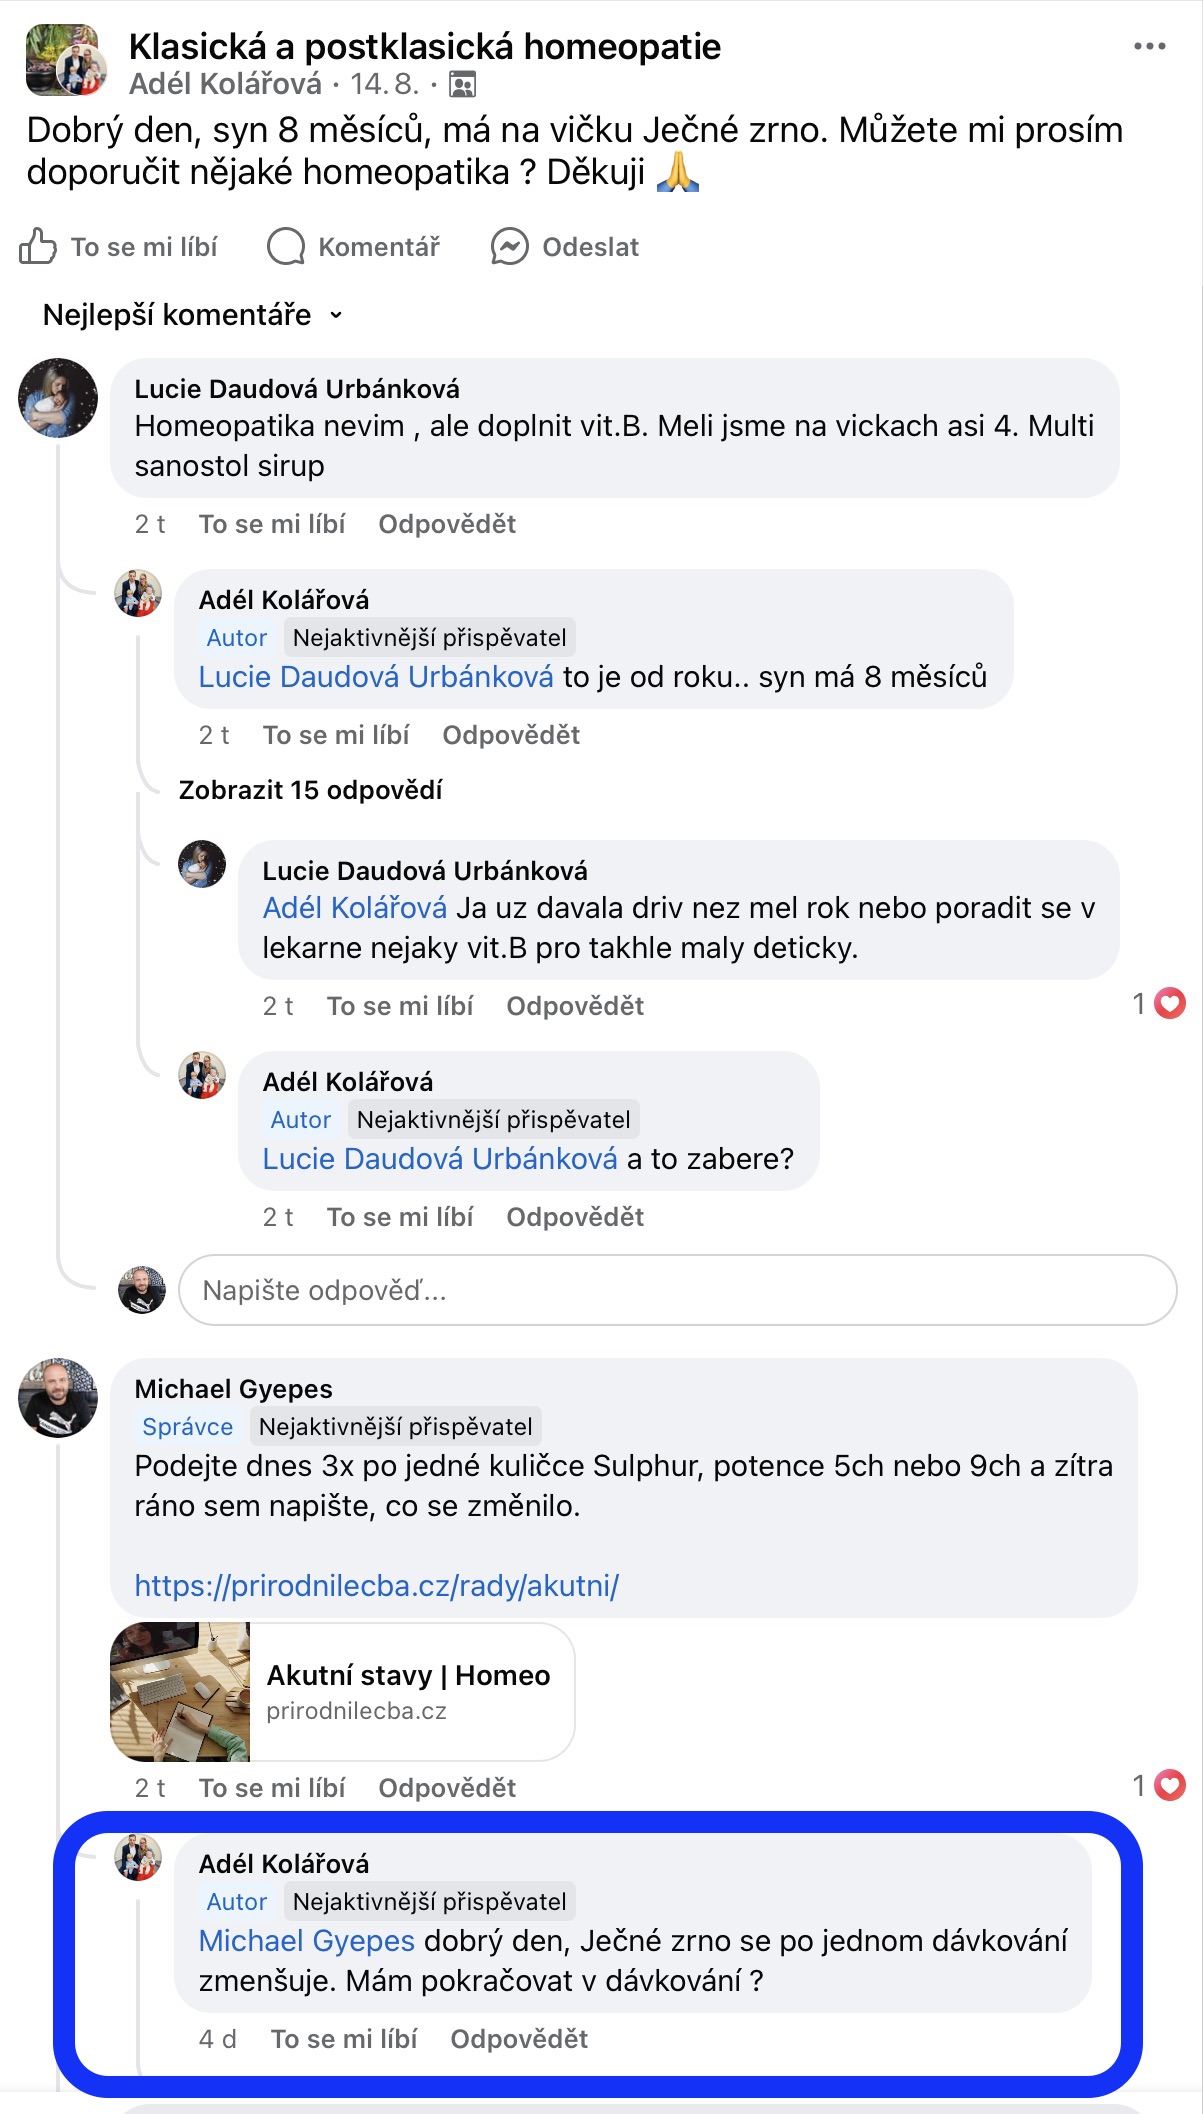Screen dimensions: 1203x2114
Task: Reply to Adél's 4 d comment
Action: point(518,2039)
